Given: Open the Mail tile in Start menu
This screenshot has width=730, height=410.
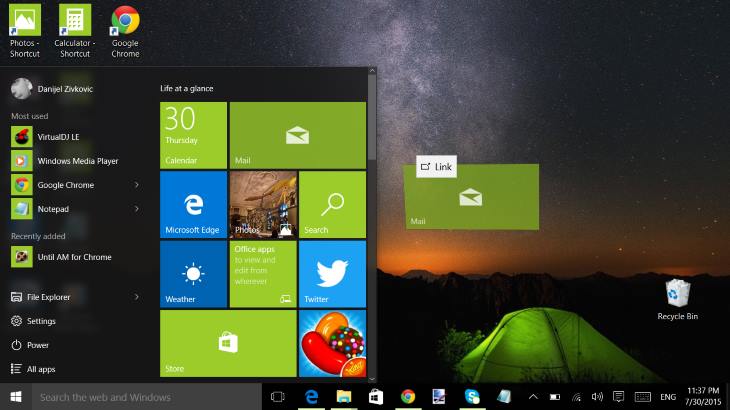Looking at the screenshot, I should 297,135.
